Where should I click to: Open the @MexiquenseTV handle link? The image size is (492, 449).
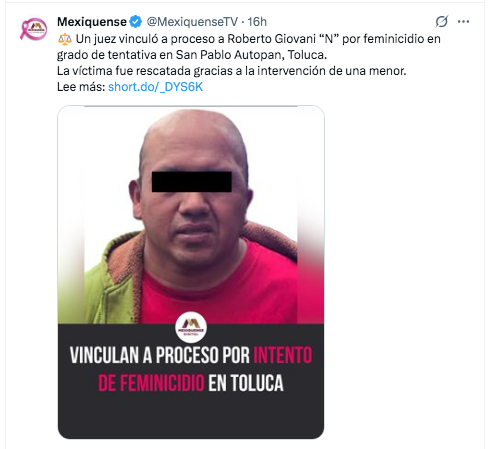click(192, 22)
